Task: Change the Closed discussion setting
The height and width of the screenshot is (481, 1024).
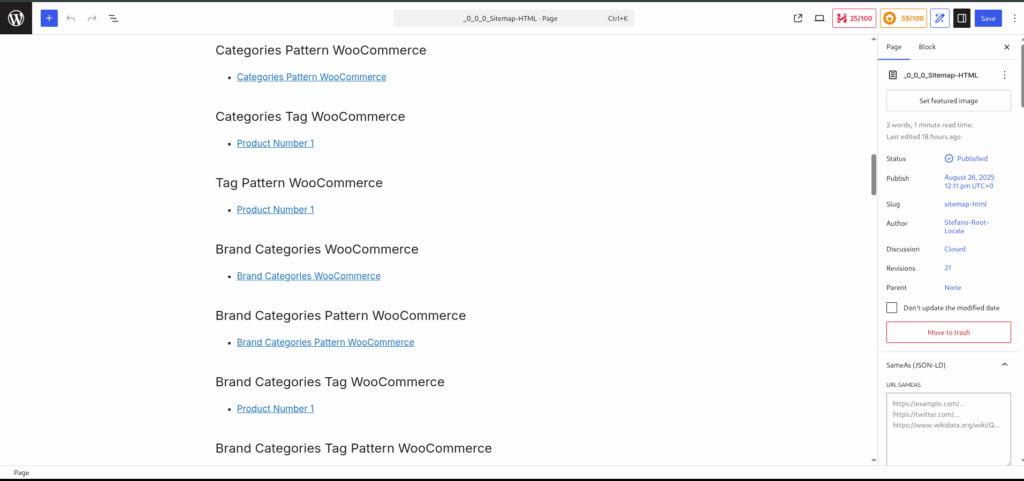Action: click(955, 249)
